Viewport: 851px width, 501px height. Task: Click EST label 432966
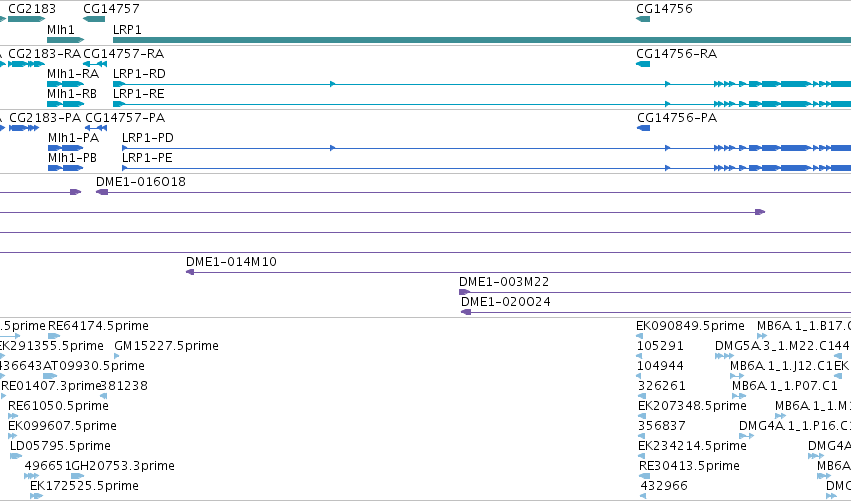[664, 486]
